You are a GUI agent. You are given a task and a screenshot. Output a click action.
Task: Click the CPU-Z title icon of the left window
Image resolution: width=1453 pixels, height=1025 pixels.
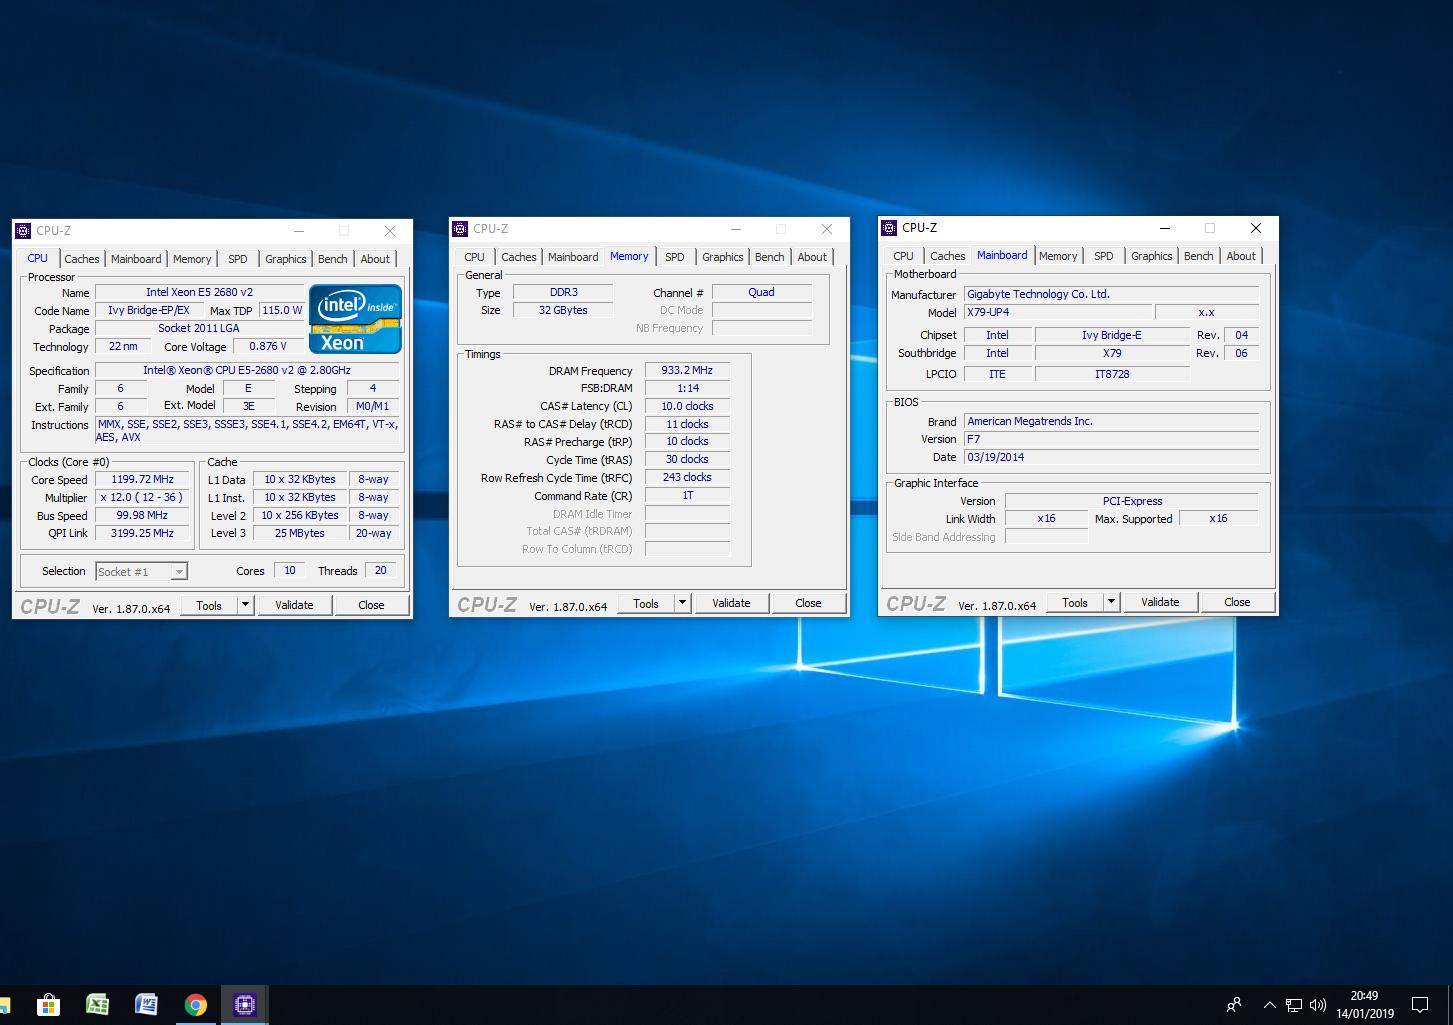pos(23,231)
